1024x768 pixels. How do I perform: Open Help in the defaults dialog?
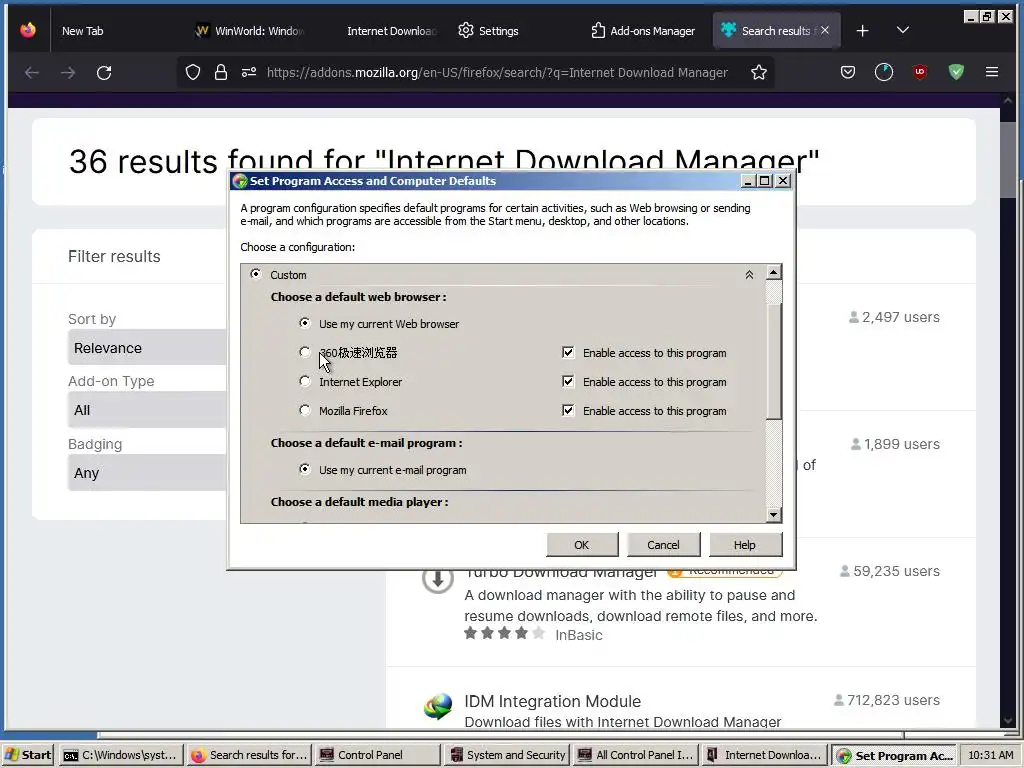click(x=744, y=545)
